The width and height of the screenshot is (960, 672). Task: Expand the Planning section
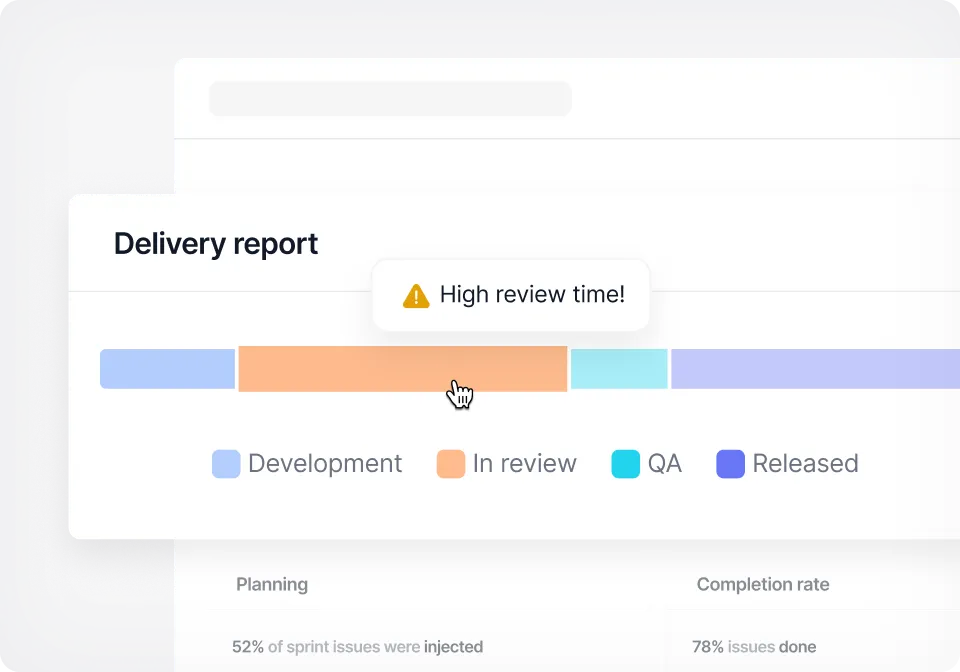click(x=271, y=584)
